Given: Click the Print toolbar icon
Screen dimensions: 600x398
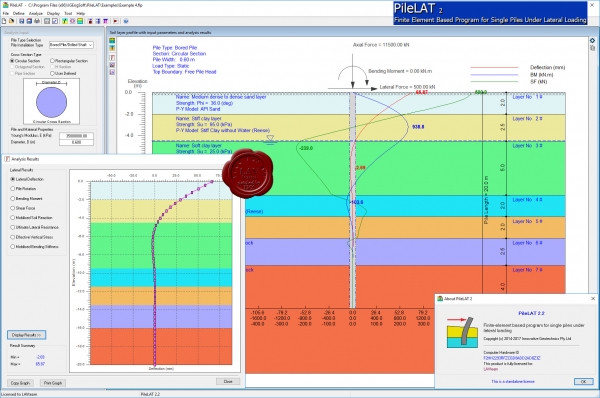Looking at the screenshot, I should tap(37, 21).
